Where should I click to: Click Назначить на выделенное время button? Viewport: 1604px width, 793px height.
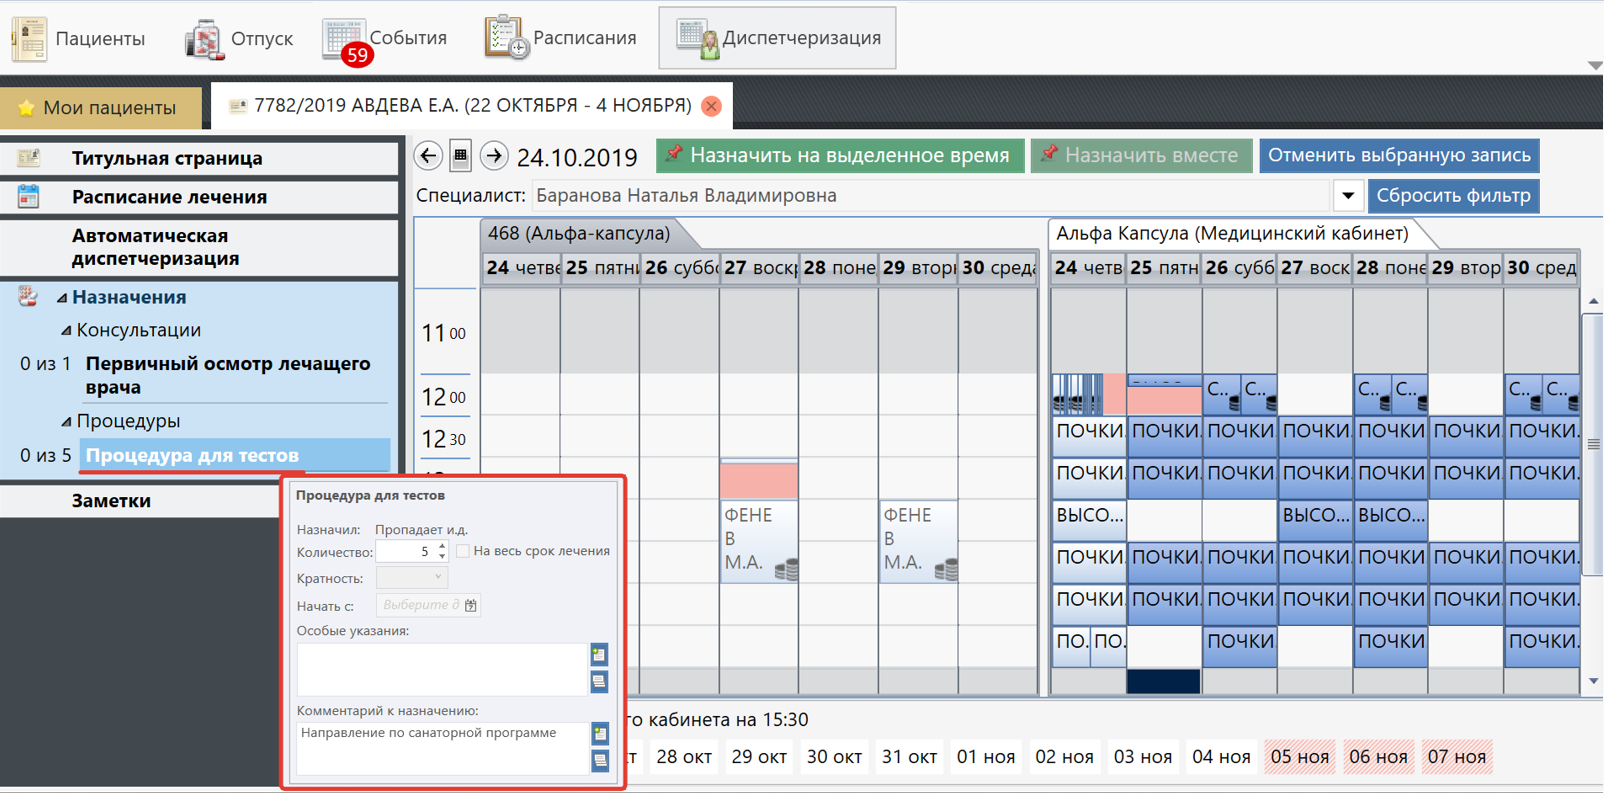(x=840, y=156)
